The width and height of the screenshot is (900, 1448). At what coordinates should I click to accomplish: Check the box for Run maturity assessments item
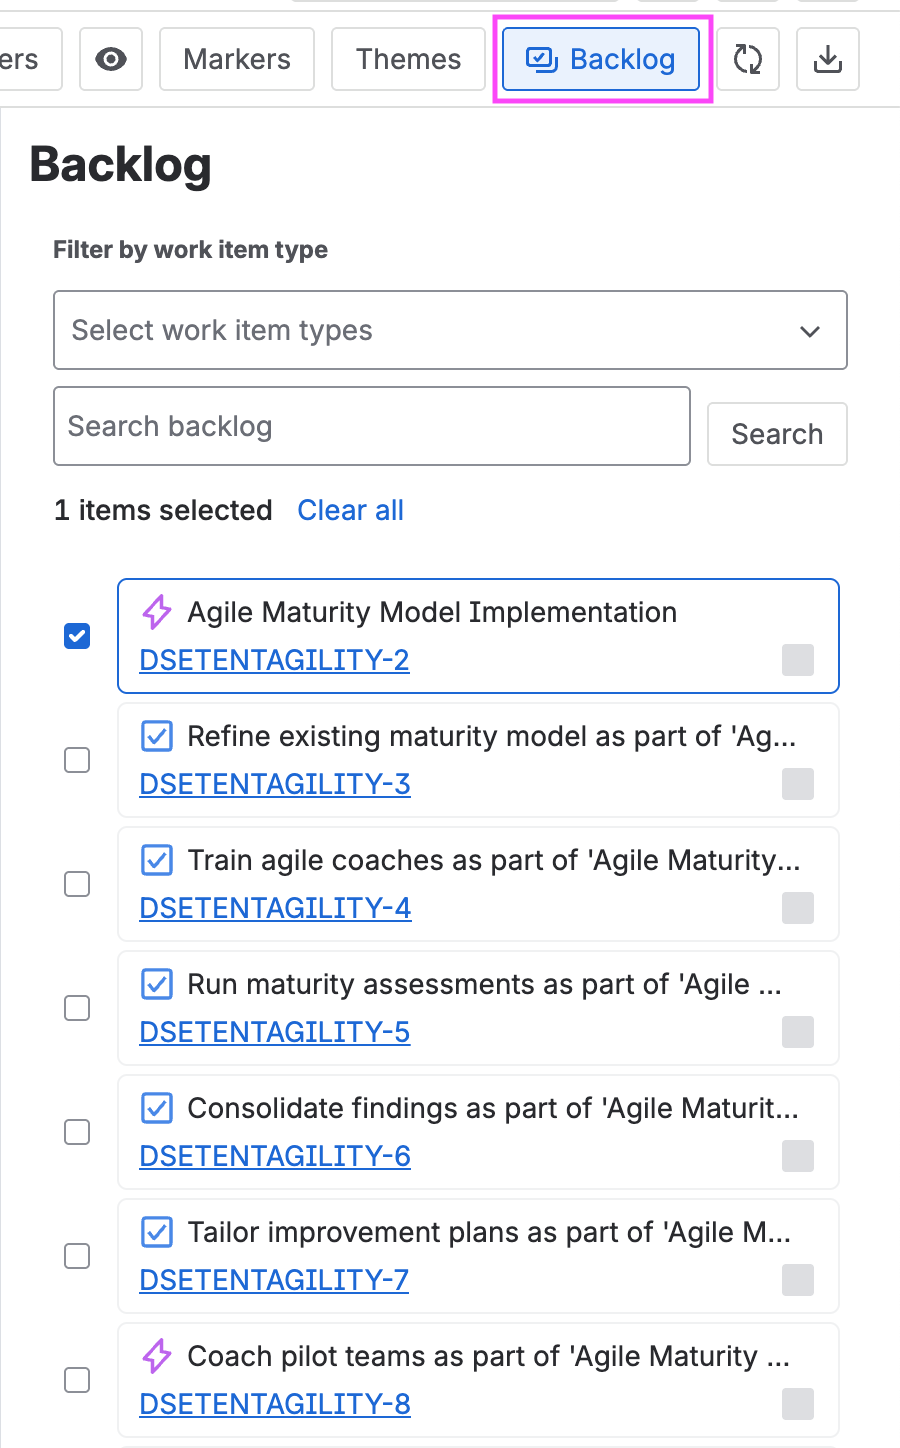pyautogui.click(x=77, y=1008)
